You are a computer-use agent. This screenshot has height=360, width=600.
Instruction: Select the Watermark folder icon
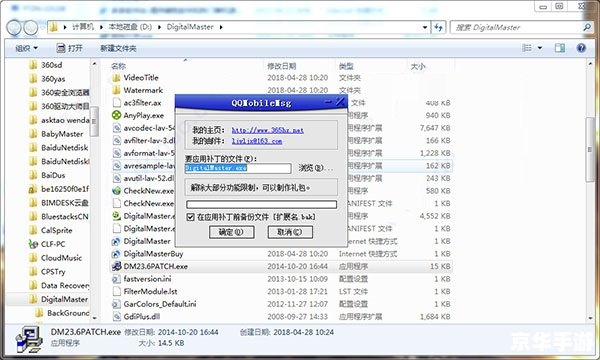pyautogui.click(x=116, y=90)
